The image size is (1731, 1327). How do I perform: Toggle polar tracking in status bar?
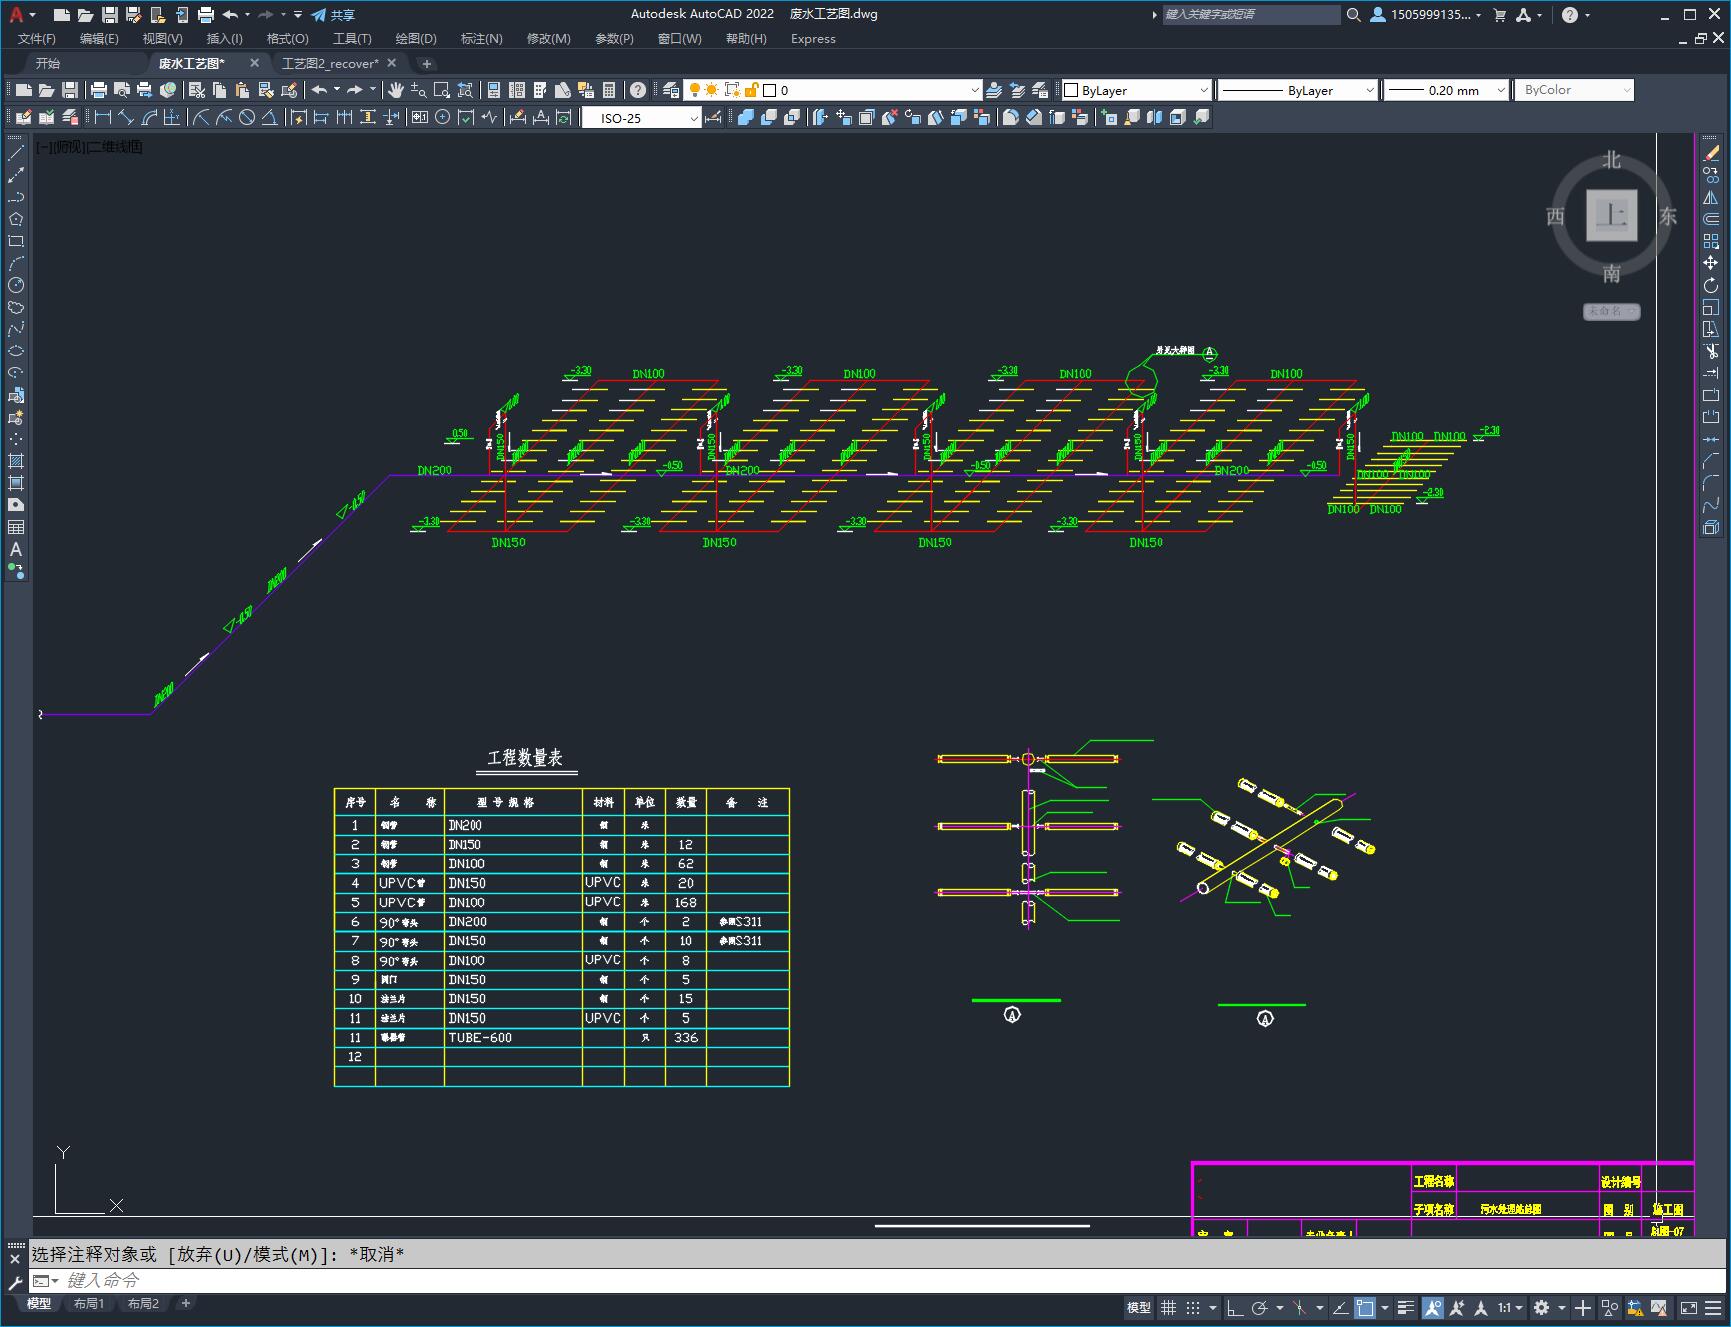pyautogui.click(x=1260, y=1307)
